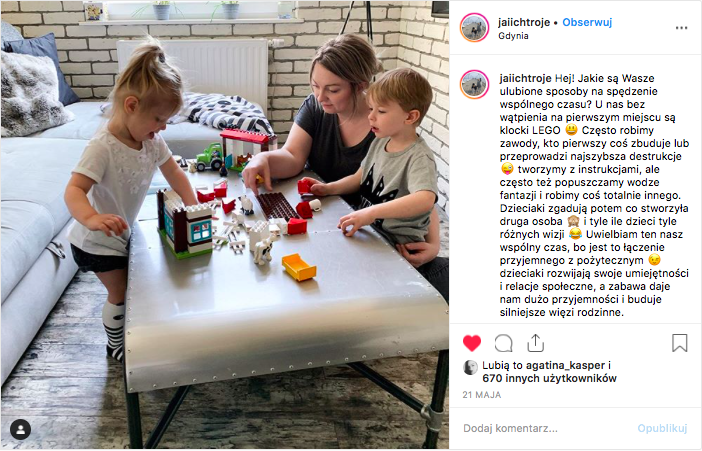The width and height of the screenshot is (702, 451).
Task: View the 670 innych użytkowników likes list
Action: (549, 378)
